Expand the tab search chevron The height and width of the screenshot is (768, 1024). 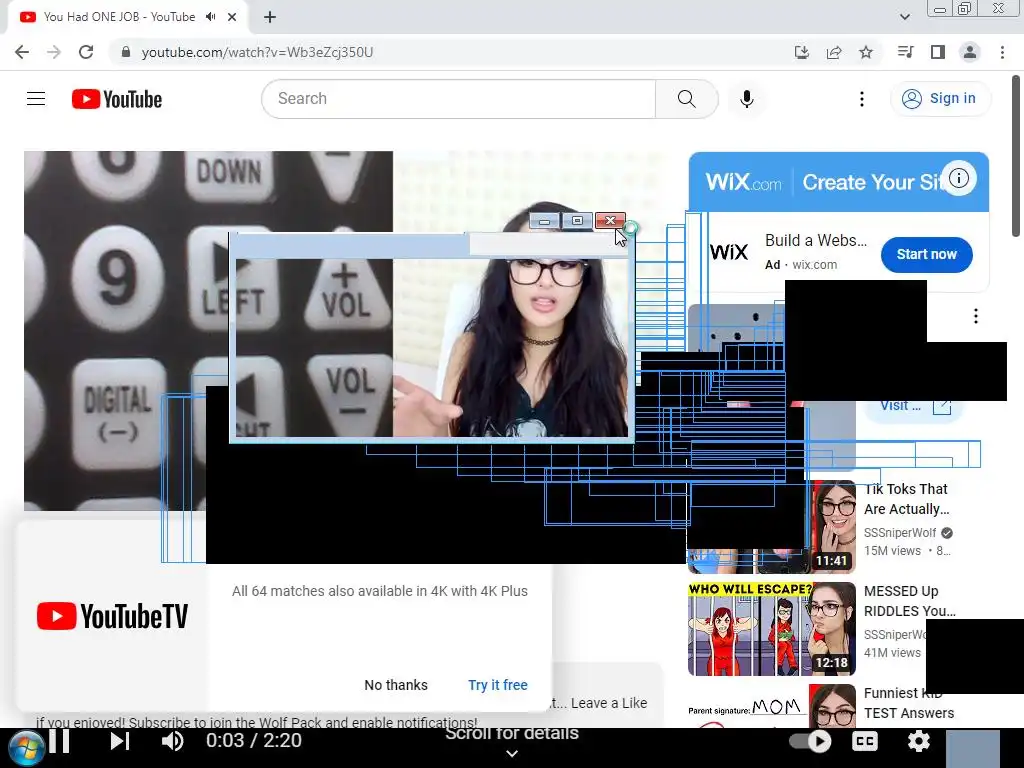coord(905,17)
